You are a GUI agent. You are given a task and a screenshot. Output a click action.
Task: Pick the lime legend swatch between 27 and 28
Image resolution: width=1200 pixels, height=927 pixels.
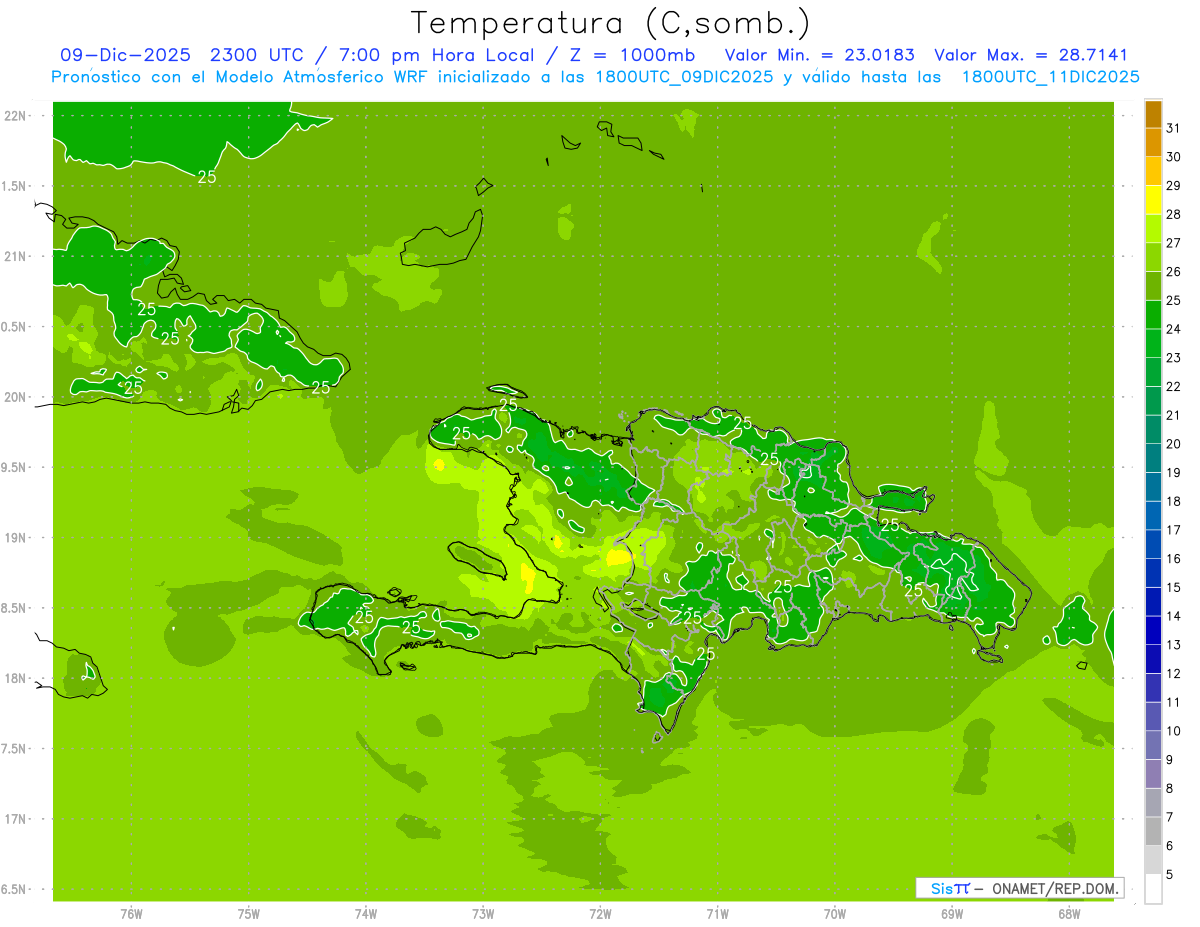pyautogui.click(x=1153, y=229)
